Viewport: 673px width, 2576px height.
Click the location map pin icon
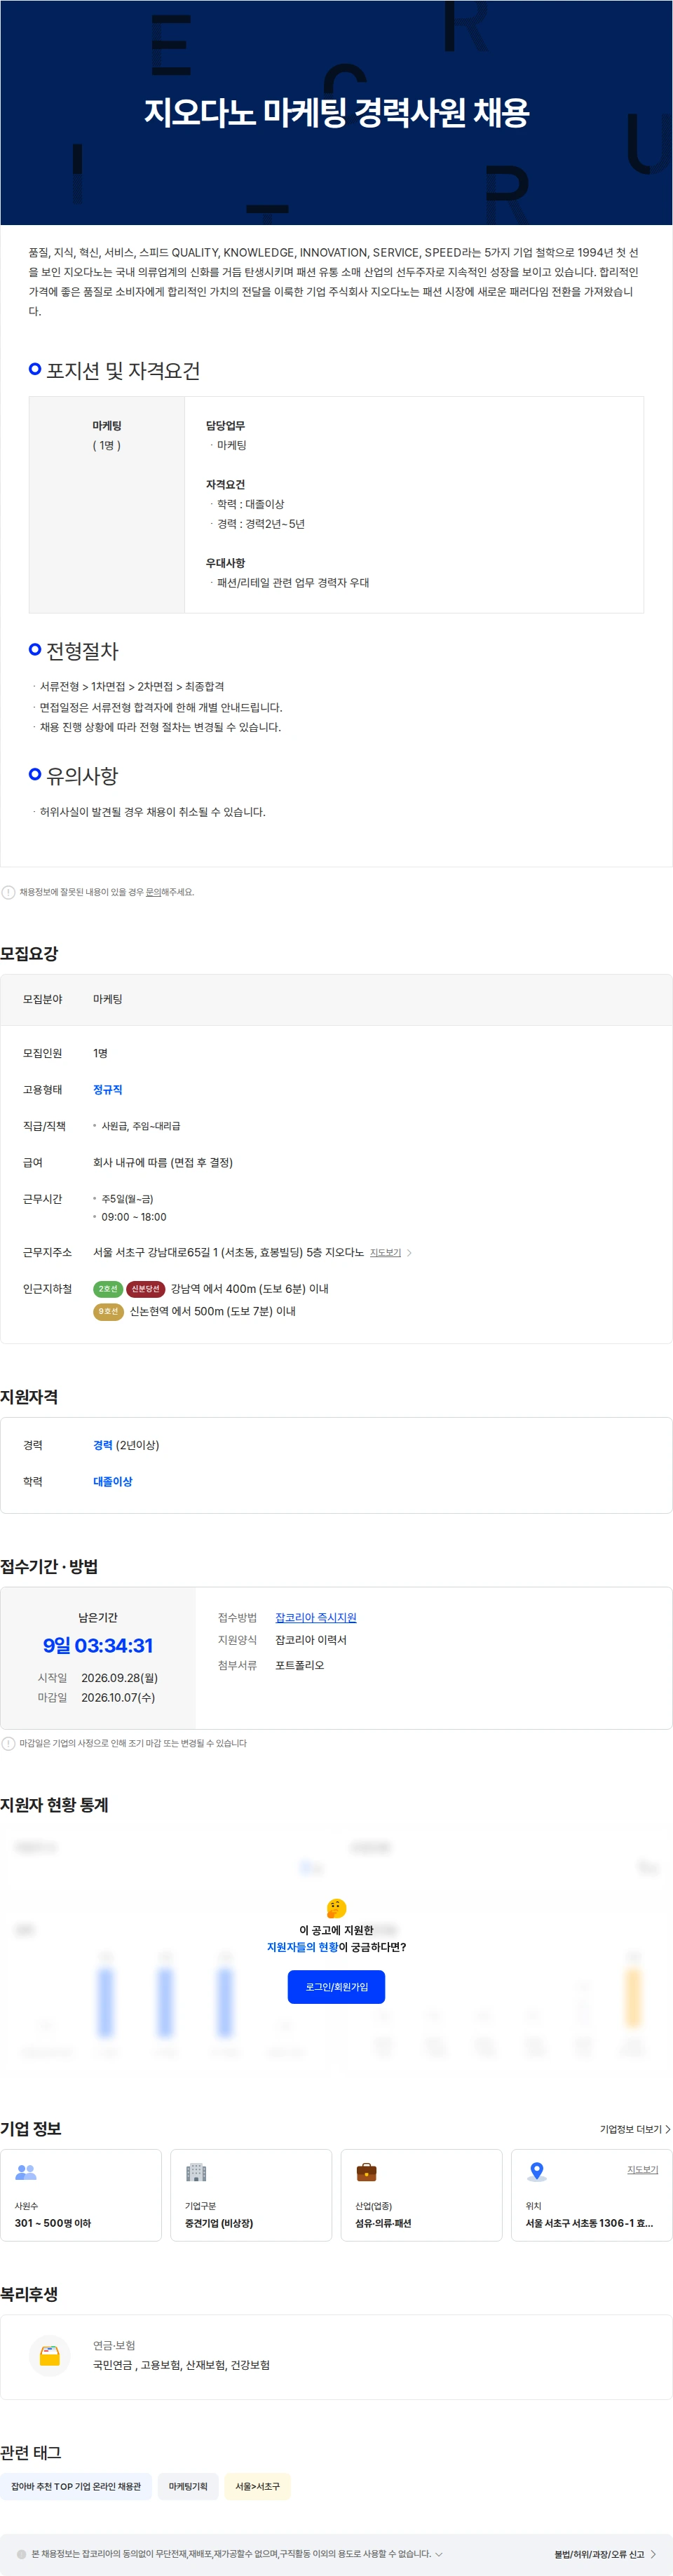click(x=537, y=2172)
